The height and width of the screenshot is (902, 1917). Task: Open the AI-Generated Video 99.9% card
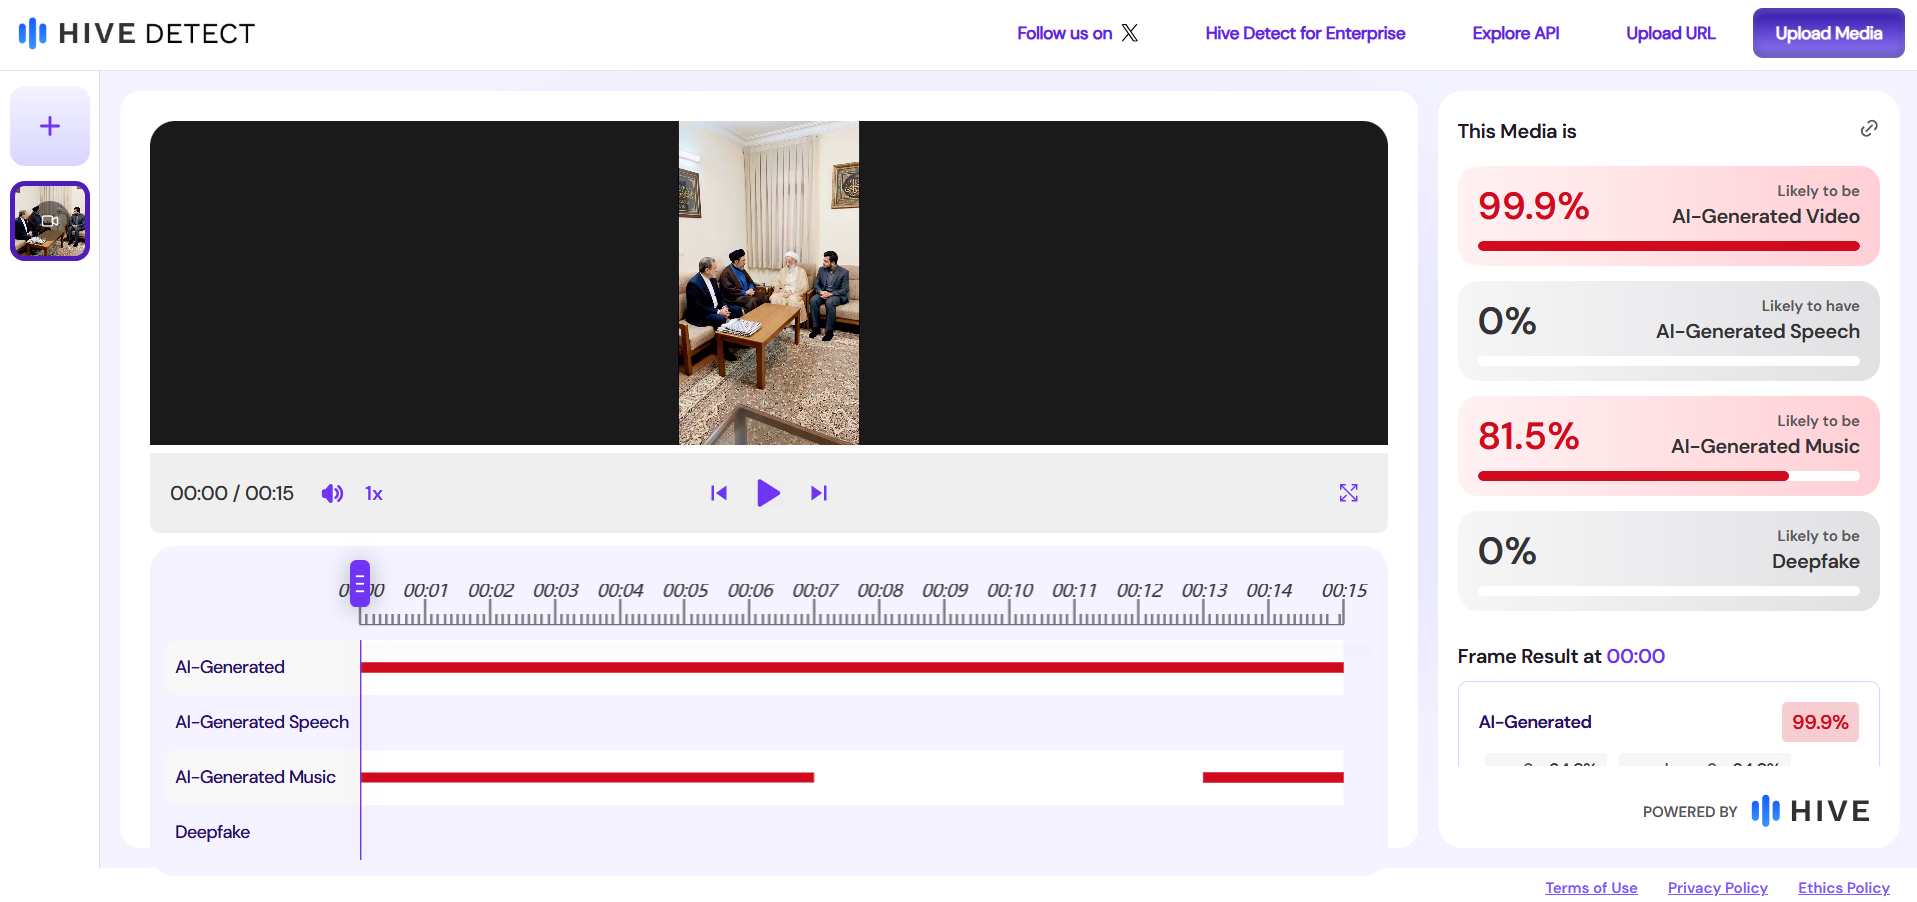1669,216
